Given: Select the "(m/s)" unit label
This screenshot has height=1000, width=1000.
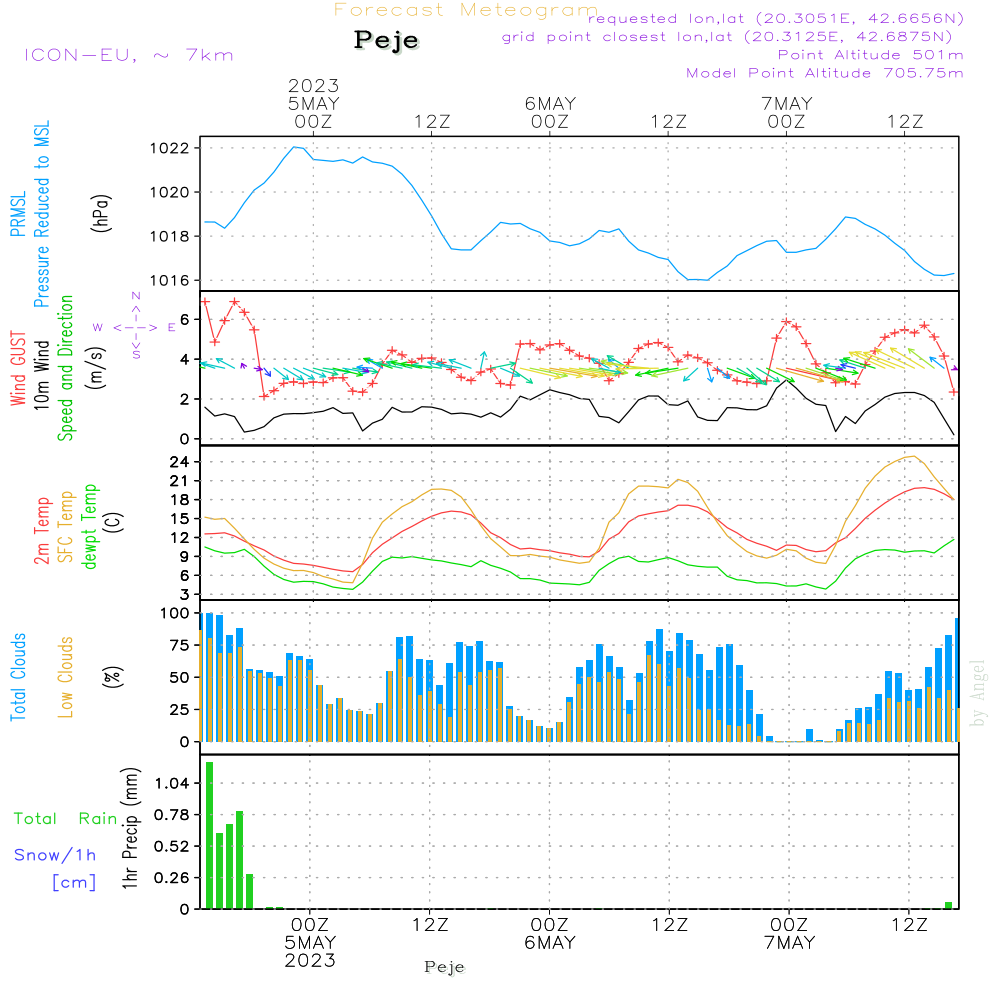Looking at the screenshot, I should pyautogui.click(x=96, y=368).
